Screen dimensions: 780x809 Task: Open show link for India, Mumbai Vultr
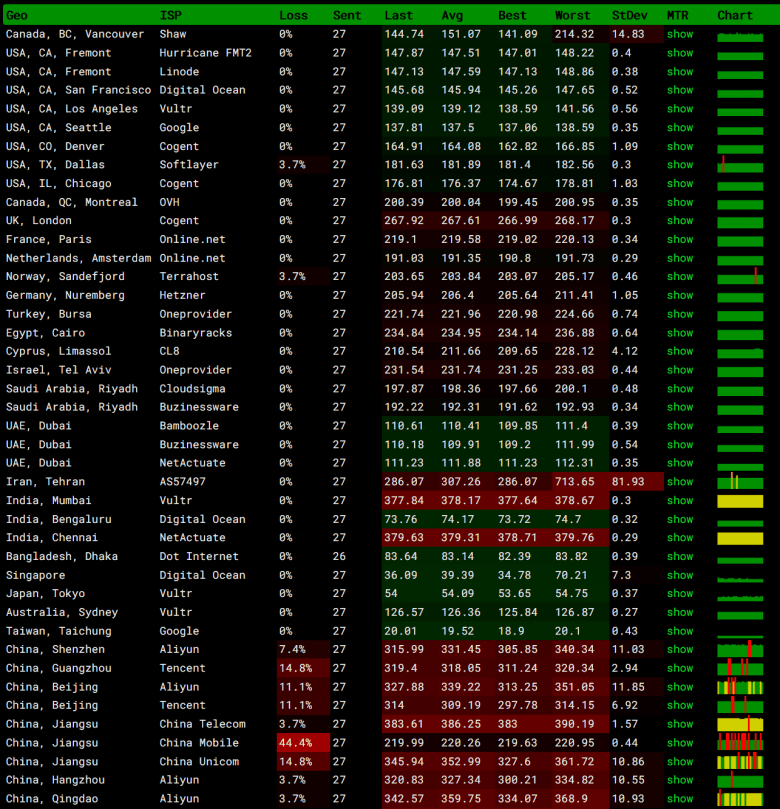click(x=679, y=500)
